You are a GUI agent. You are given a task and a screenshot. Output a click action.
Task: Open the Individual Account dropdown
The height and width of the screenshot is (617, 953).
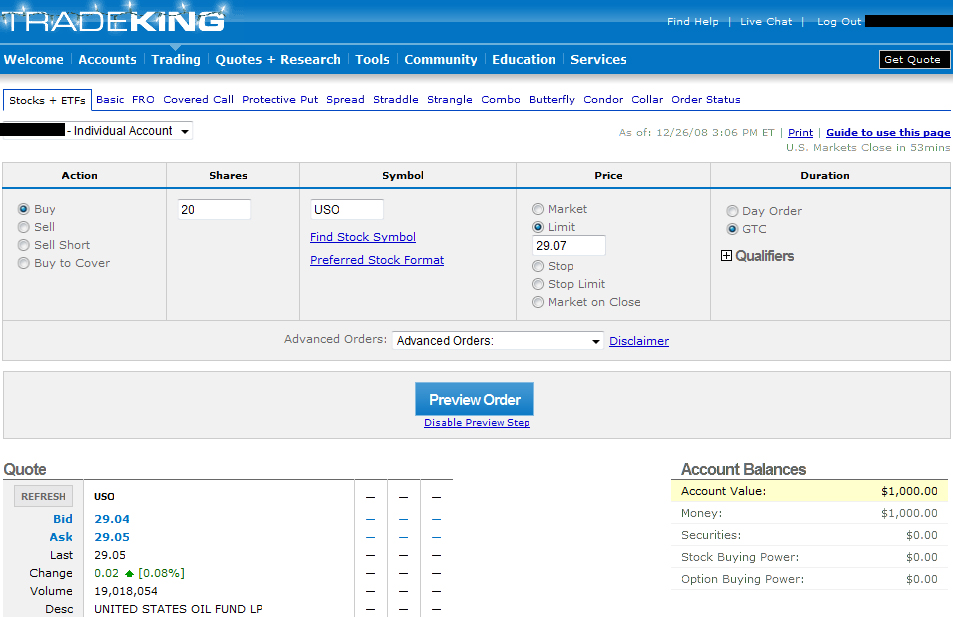97,131
